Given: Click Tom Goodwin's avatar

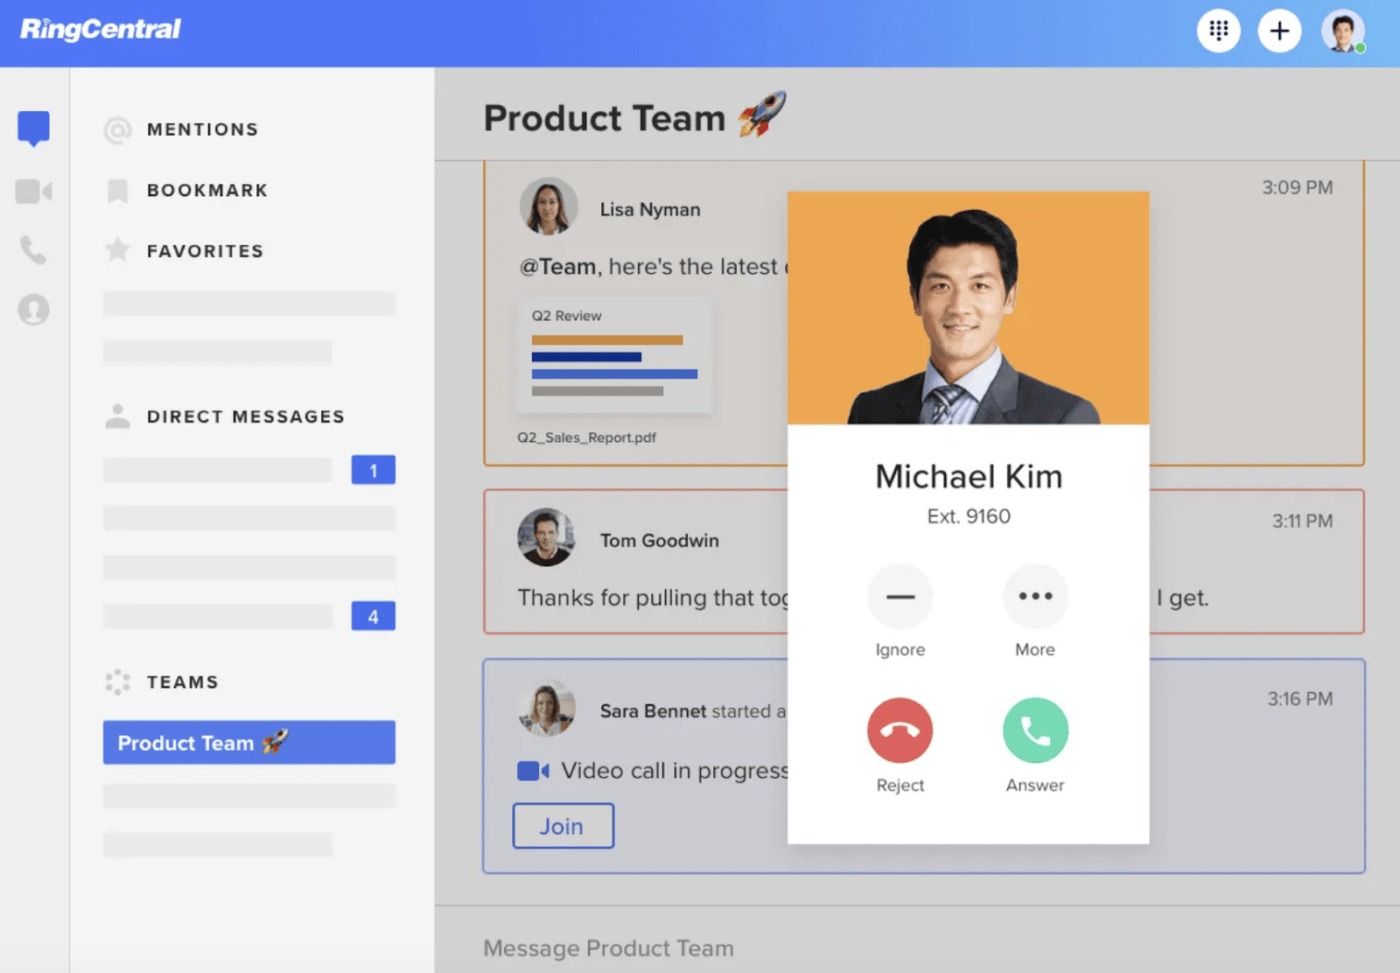Looking at the screenshot, I should click(546, 538).
